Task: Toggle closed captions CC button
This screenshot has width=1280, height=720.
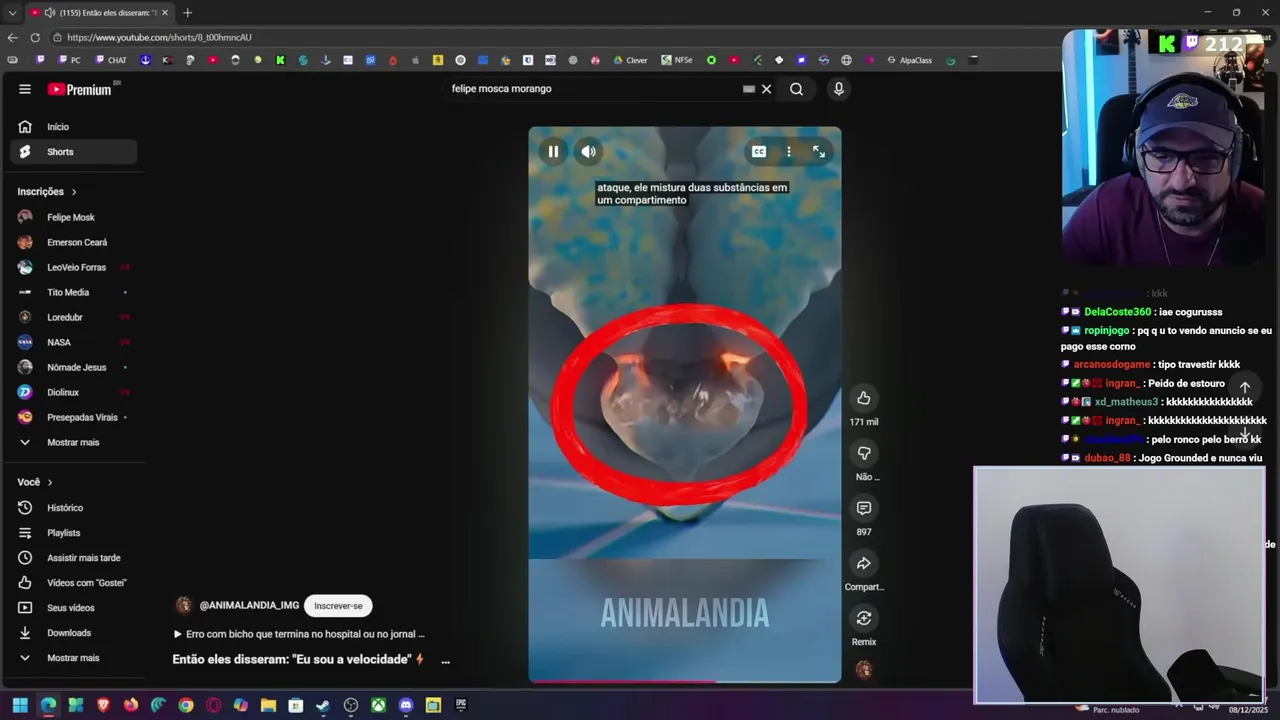Action: tap(759, 152)
